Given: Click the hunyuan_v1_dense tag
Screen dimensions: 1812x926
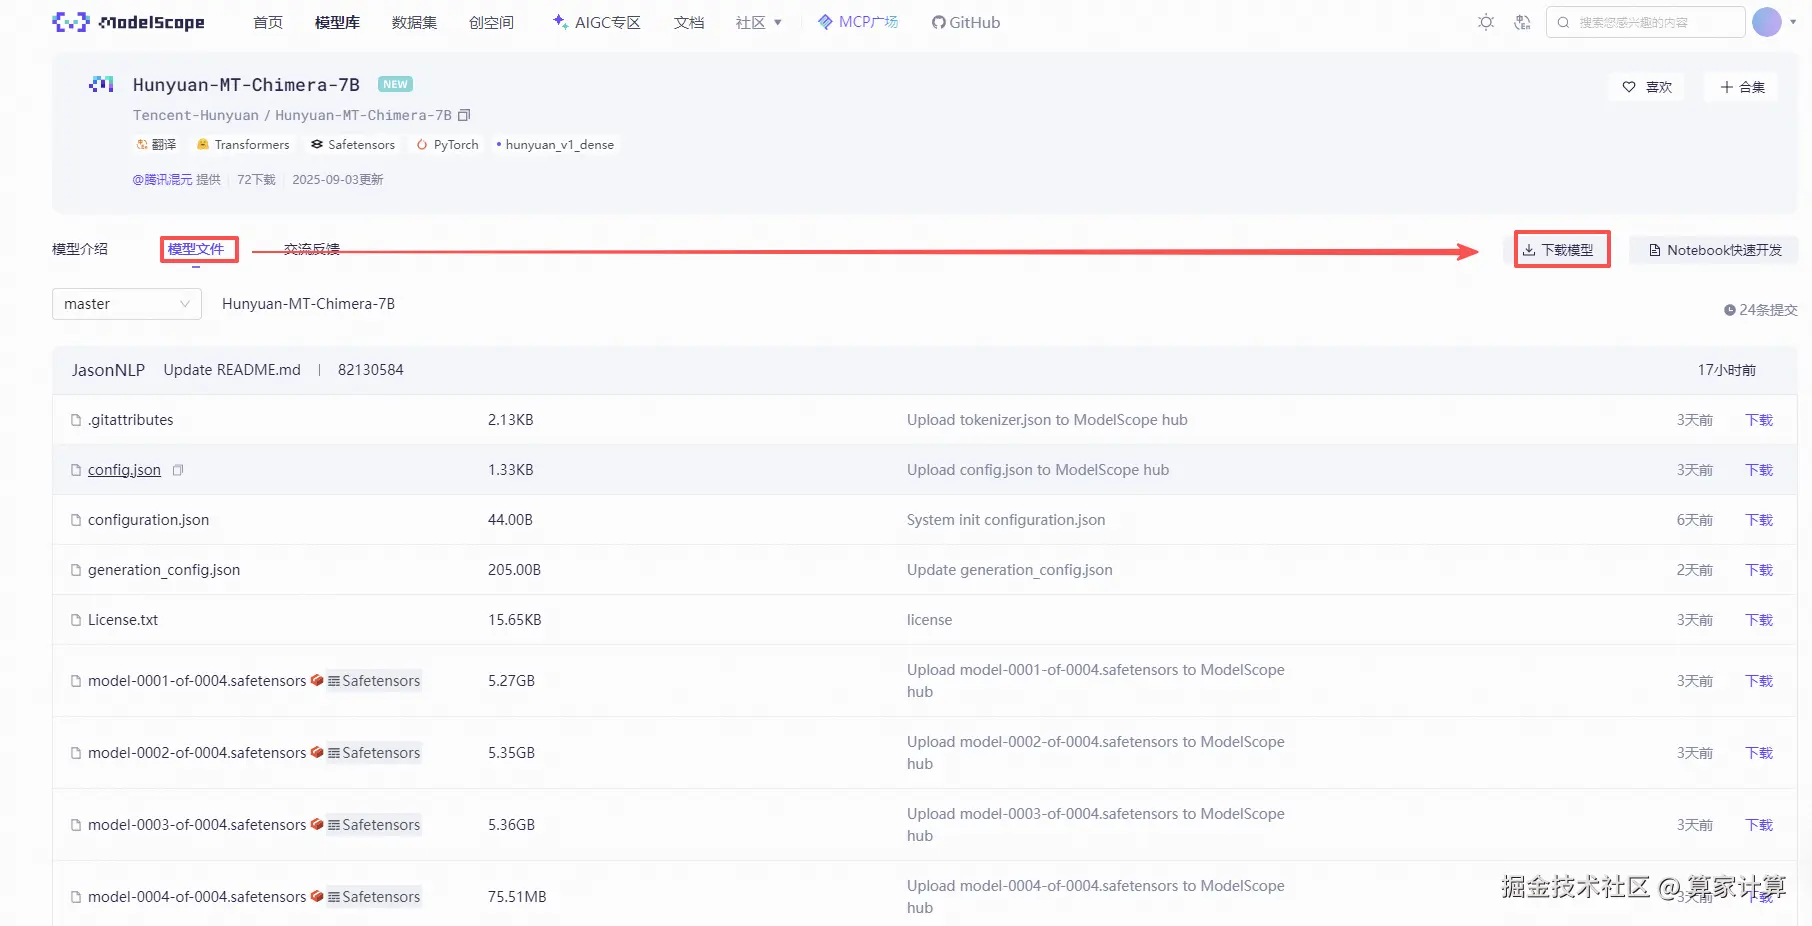Looking at the screenshot, I should (555, 145).
